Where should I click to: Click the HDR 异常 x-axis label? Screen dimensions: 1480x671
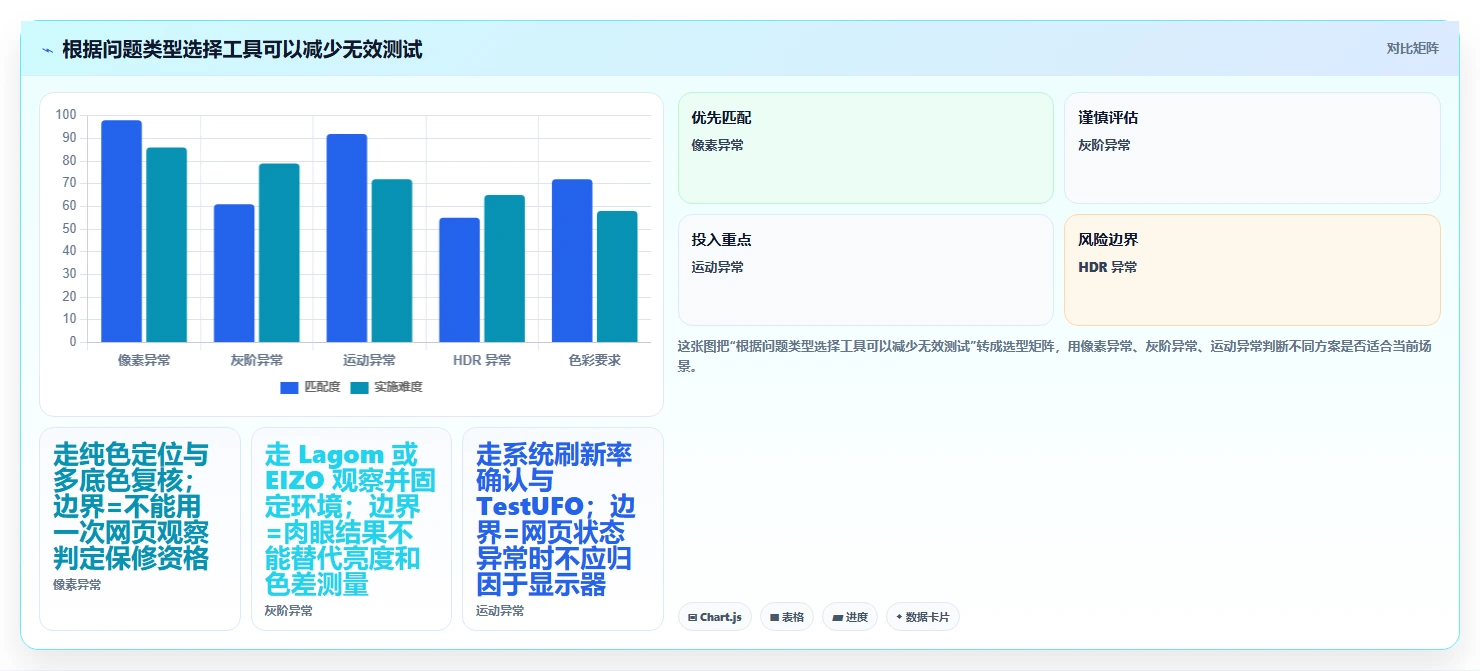482,360
